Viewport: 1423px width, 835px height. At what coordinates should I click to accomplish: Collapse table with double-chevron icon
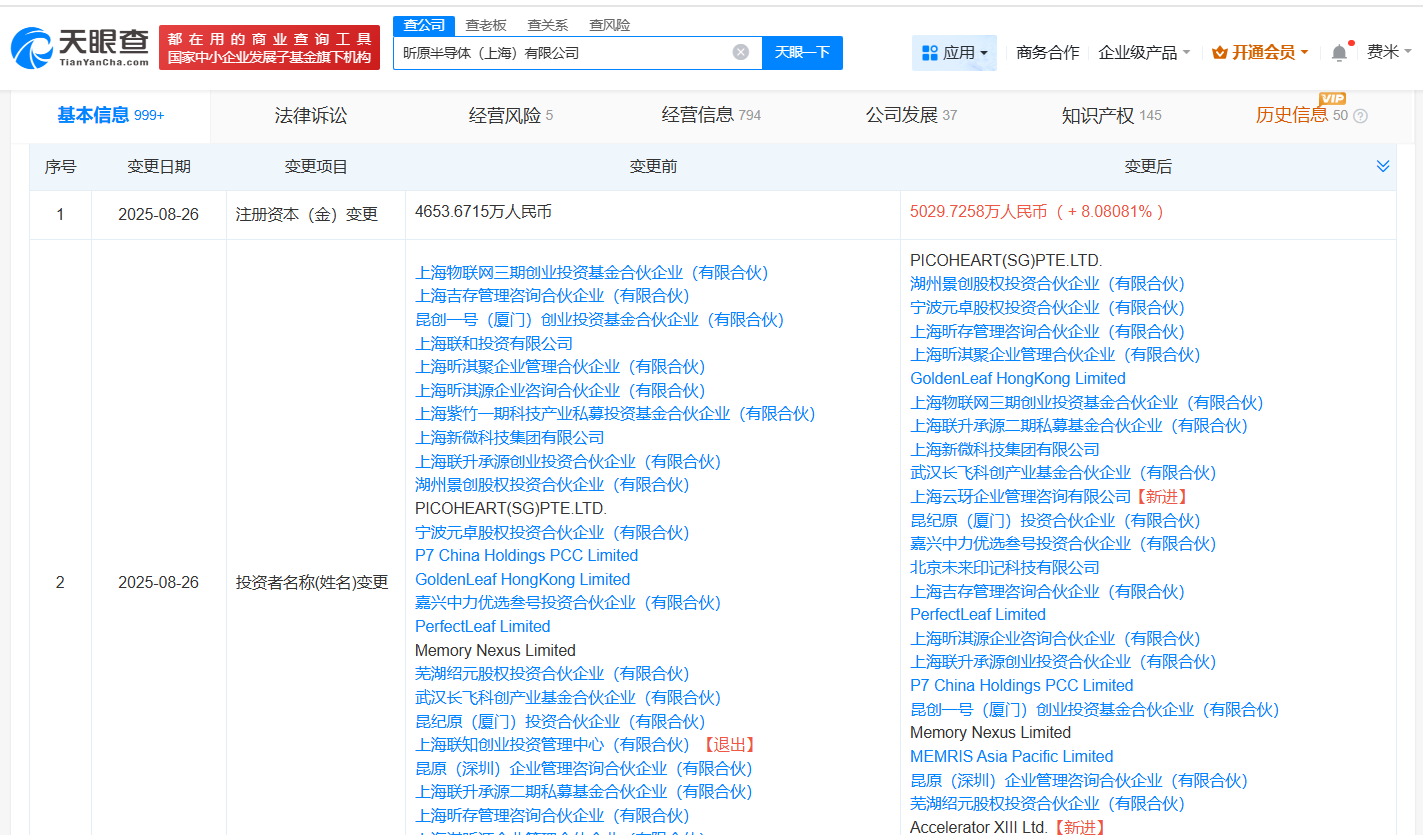coord(1383,166)
